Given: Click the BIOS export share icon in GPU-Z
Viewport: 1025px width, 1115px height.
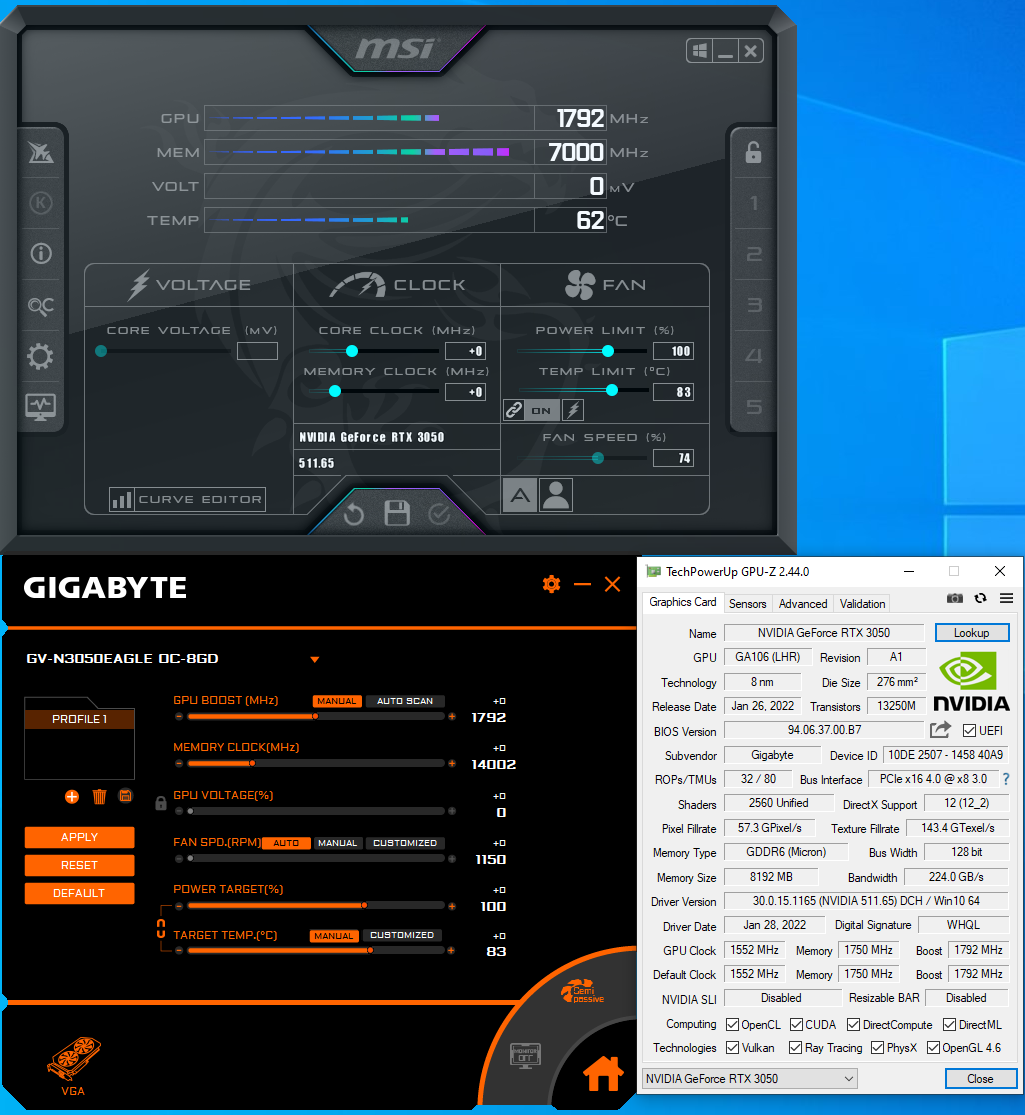Looking at the screenshot, I should pyautogui.click(x=940, y=730).
